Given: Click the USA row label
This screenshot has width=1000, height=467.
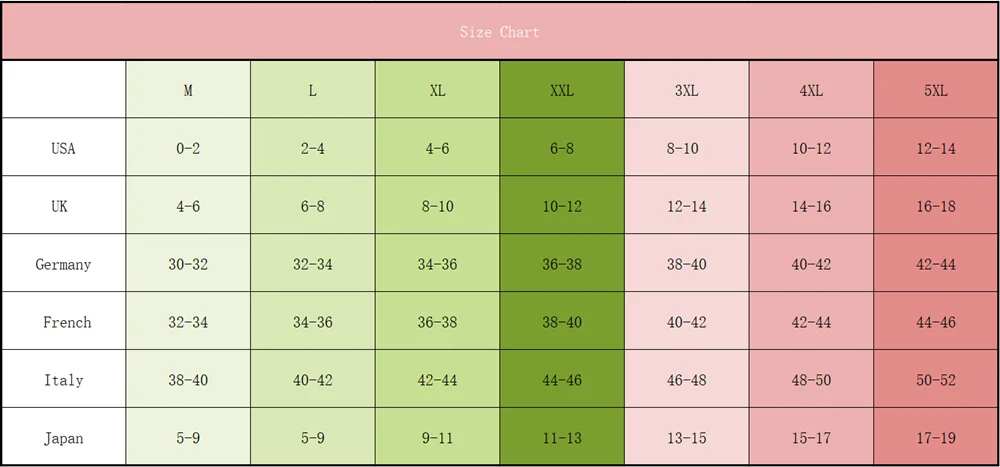Looking at the screenshot, I should (64, 148).
